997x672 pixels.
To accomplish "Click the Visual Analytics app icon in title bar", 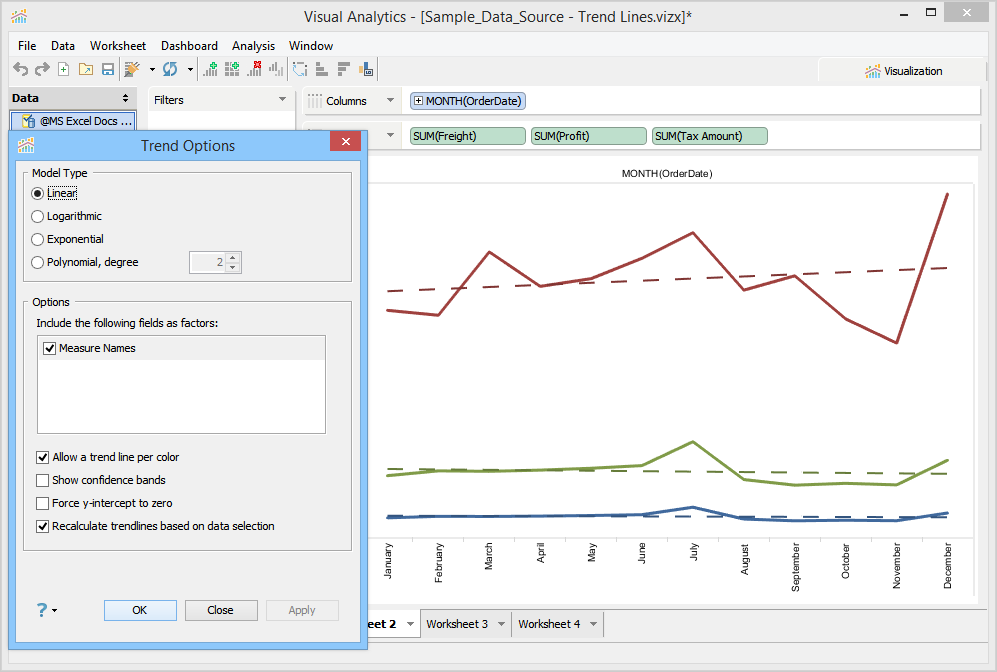I will [x=19, y=17].
